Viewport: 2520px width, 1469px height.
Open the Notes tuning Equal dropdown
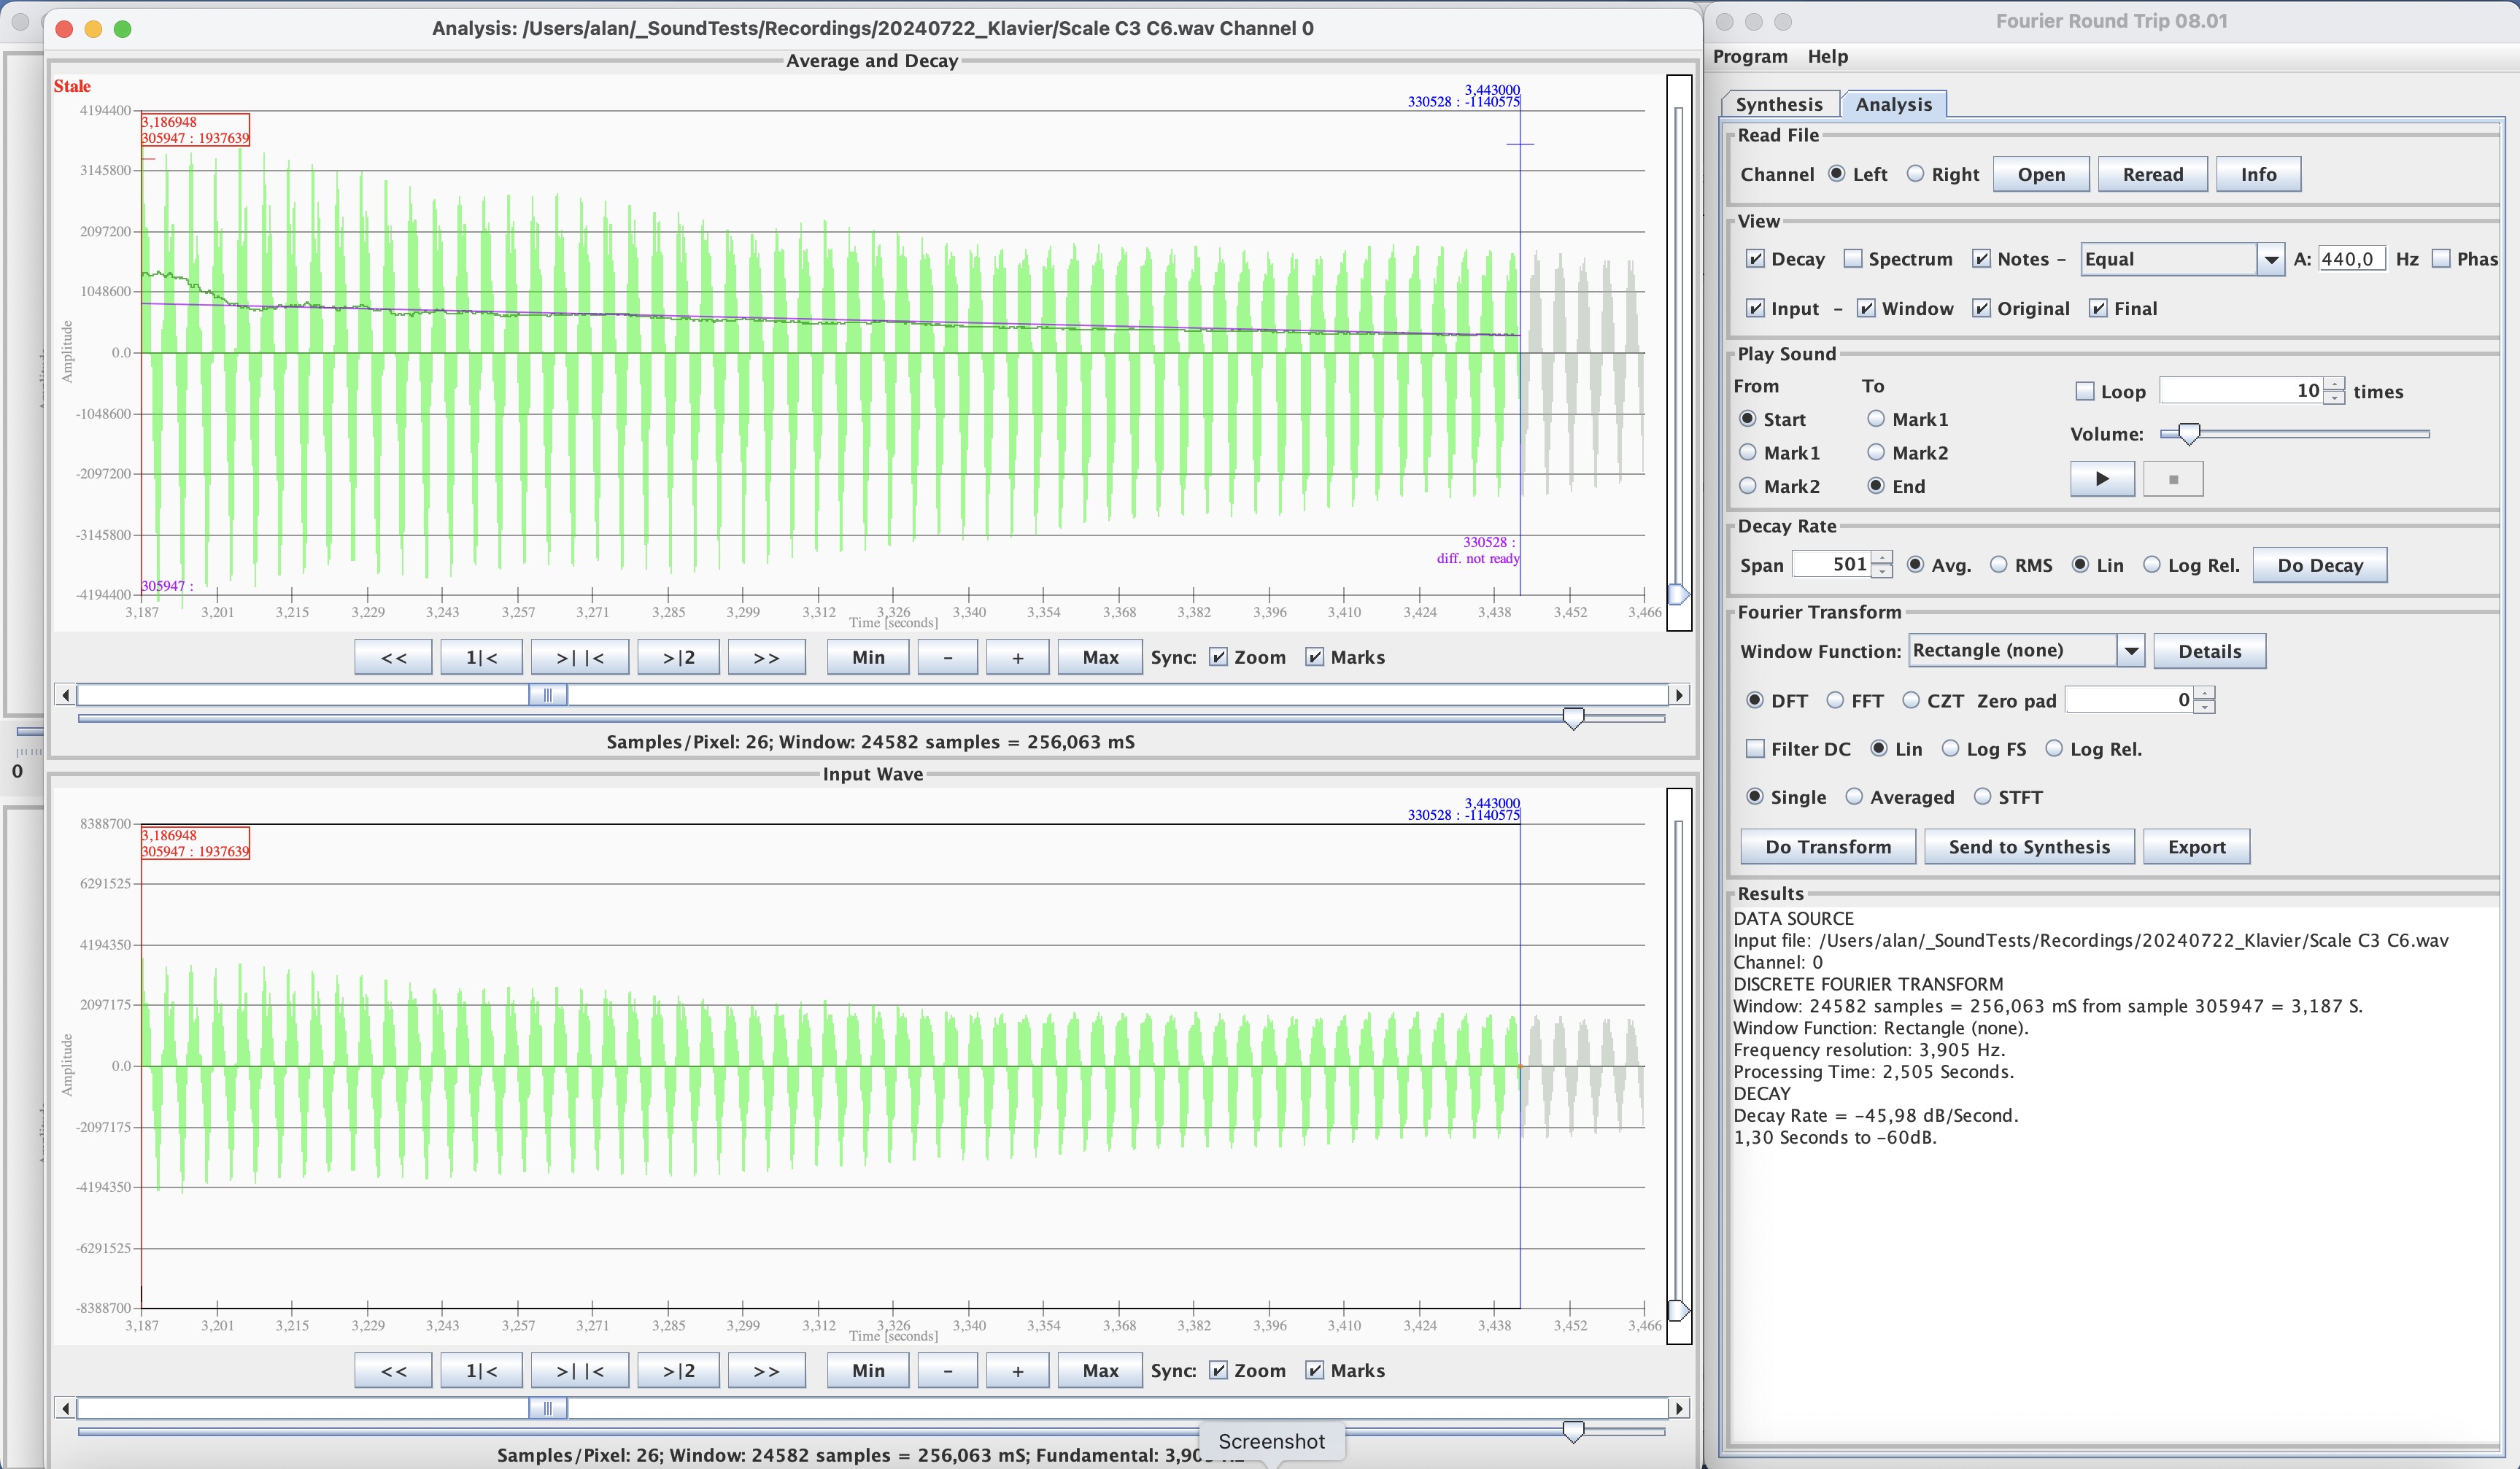tap(2271, 260)
